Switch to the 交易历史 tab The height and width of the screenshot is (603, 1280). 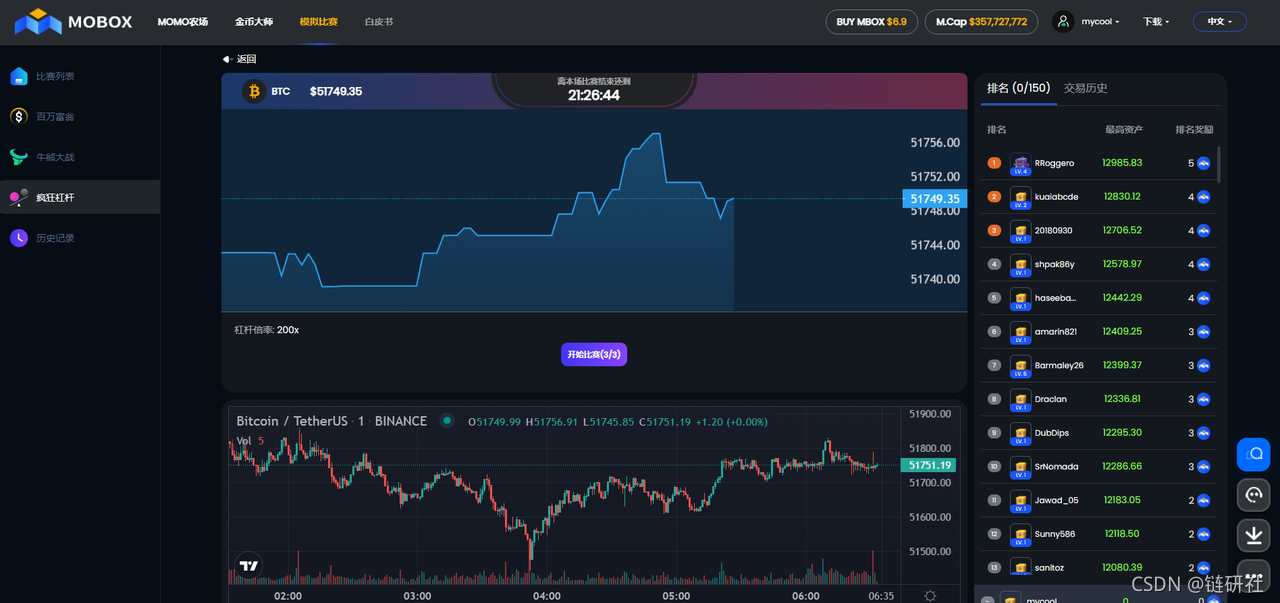click(x=1086, y=88)
